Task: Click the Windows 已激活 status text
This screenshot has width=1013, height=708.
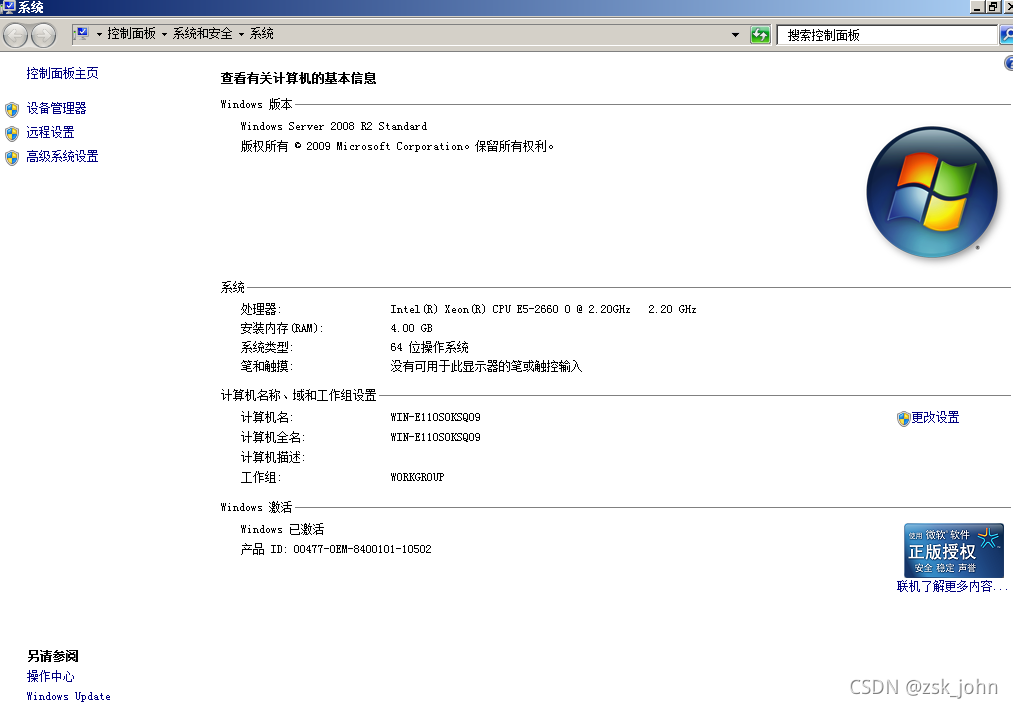Action: (x=282, y=529)
